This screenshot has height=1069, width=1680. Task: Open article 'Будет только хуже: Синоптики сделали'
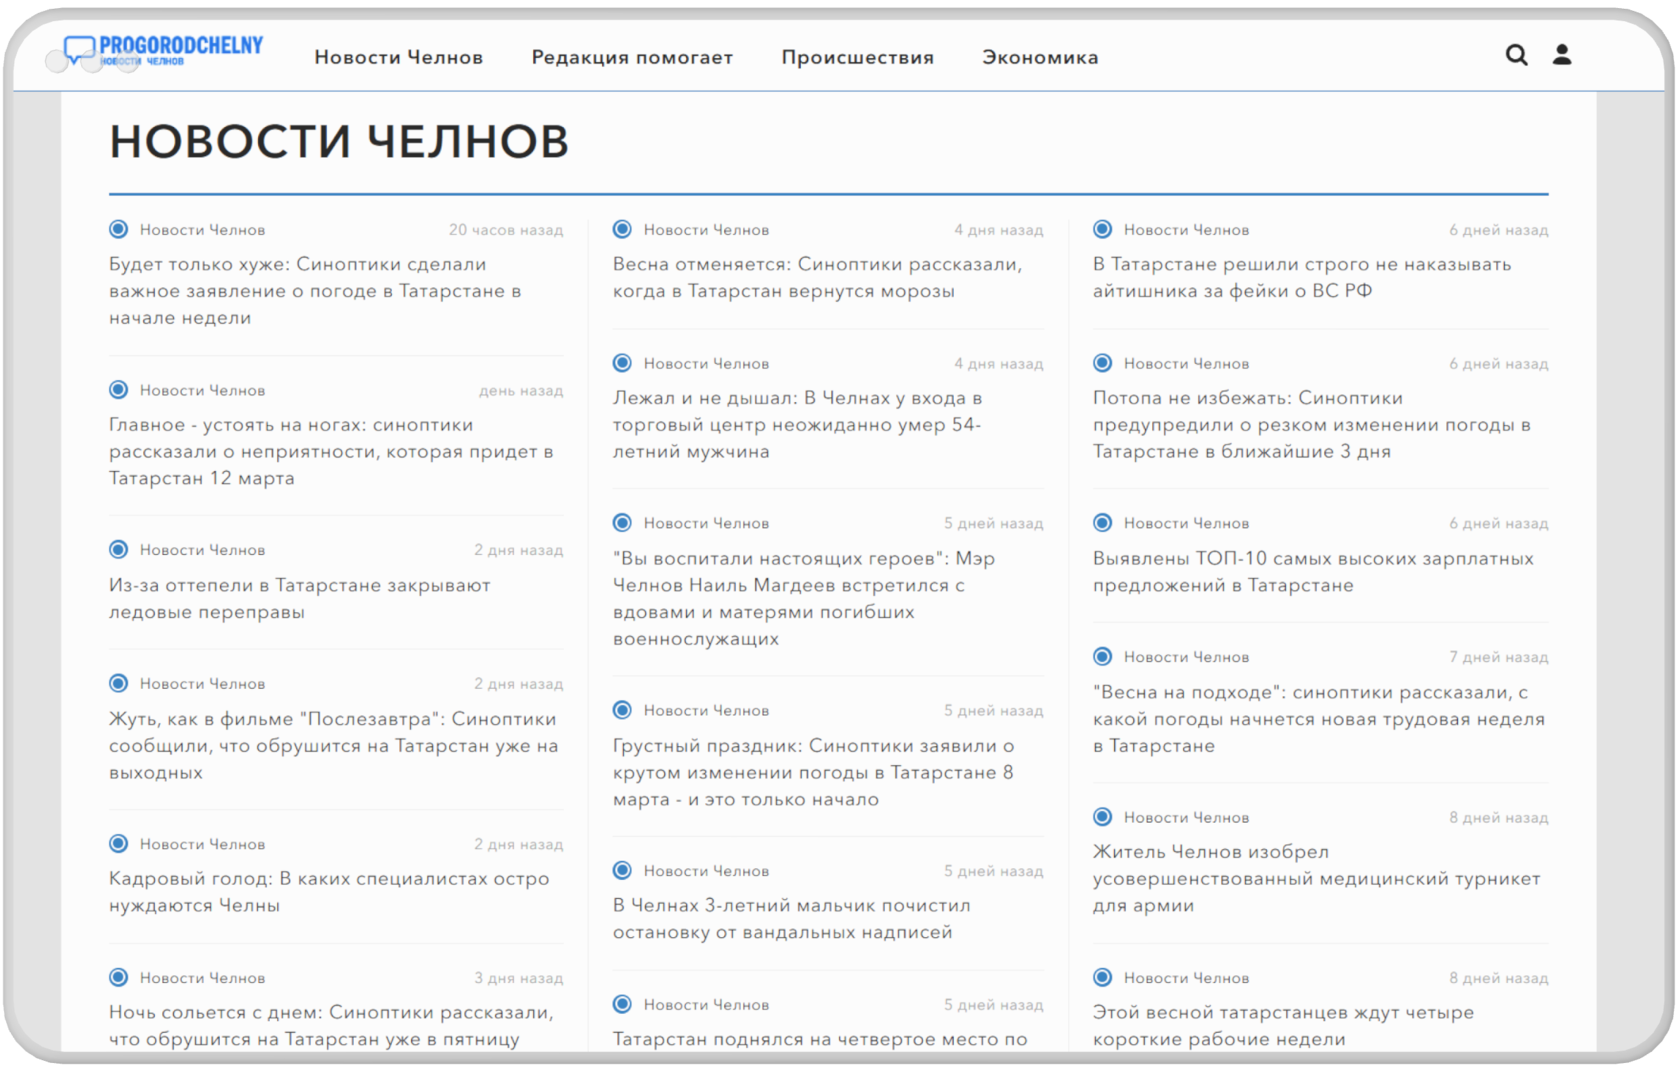tap(315, 291)
